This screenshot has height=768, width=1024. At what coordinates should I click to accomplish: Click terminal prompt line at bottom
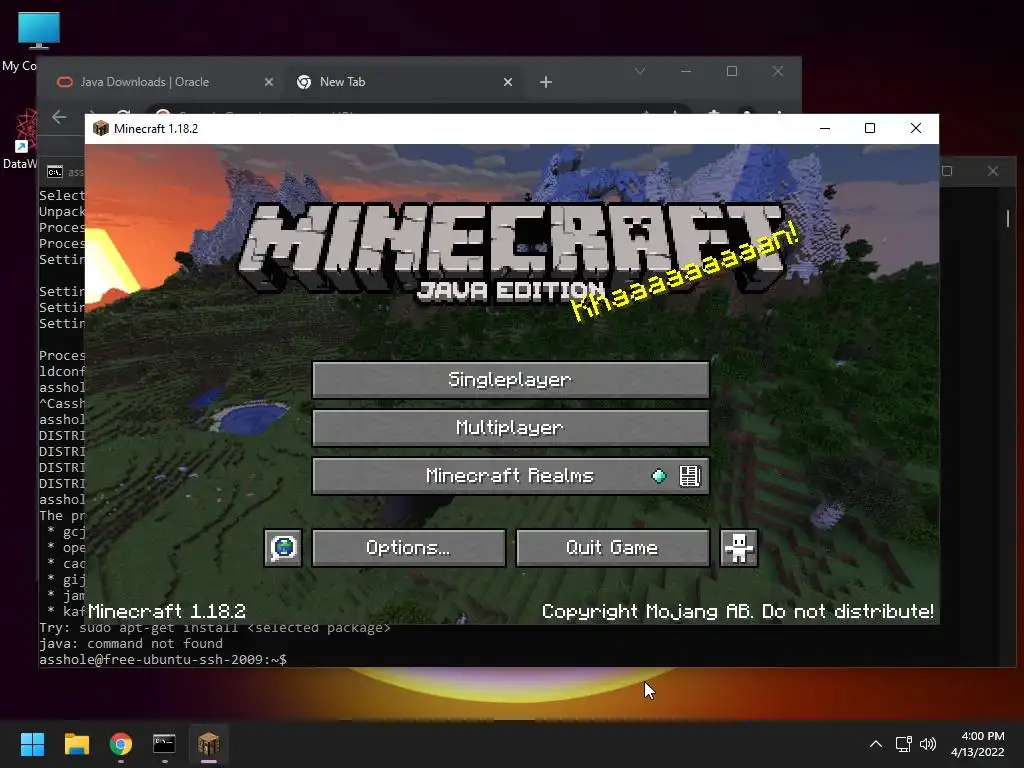pos(163,660)
